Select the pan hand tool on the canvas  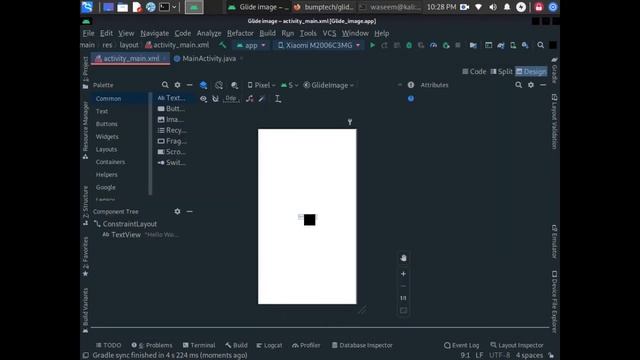[403, 258]
